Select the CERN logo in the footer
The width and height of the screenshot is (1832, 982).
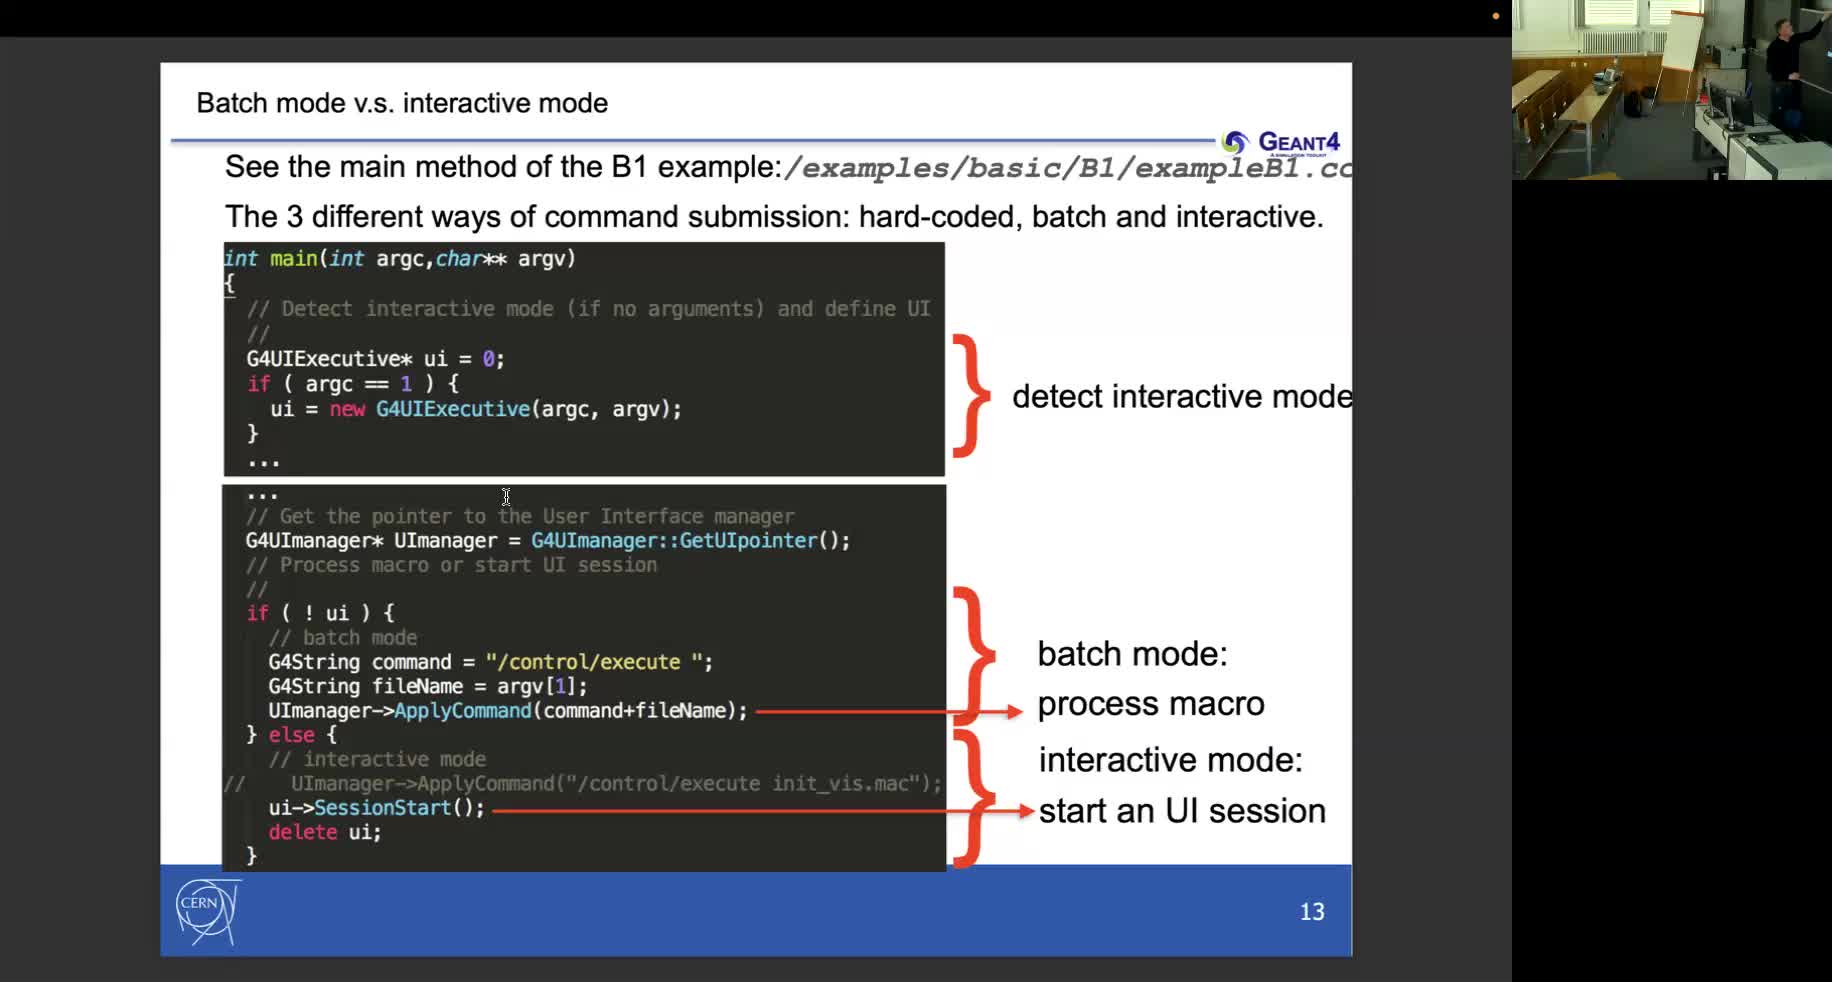(x=207, y=910)
